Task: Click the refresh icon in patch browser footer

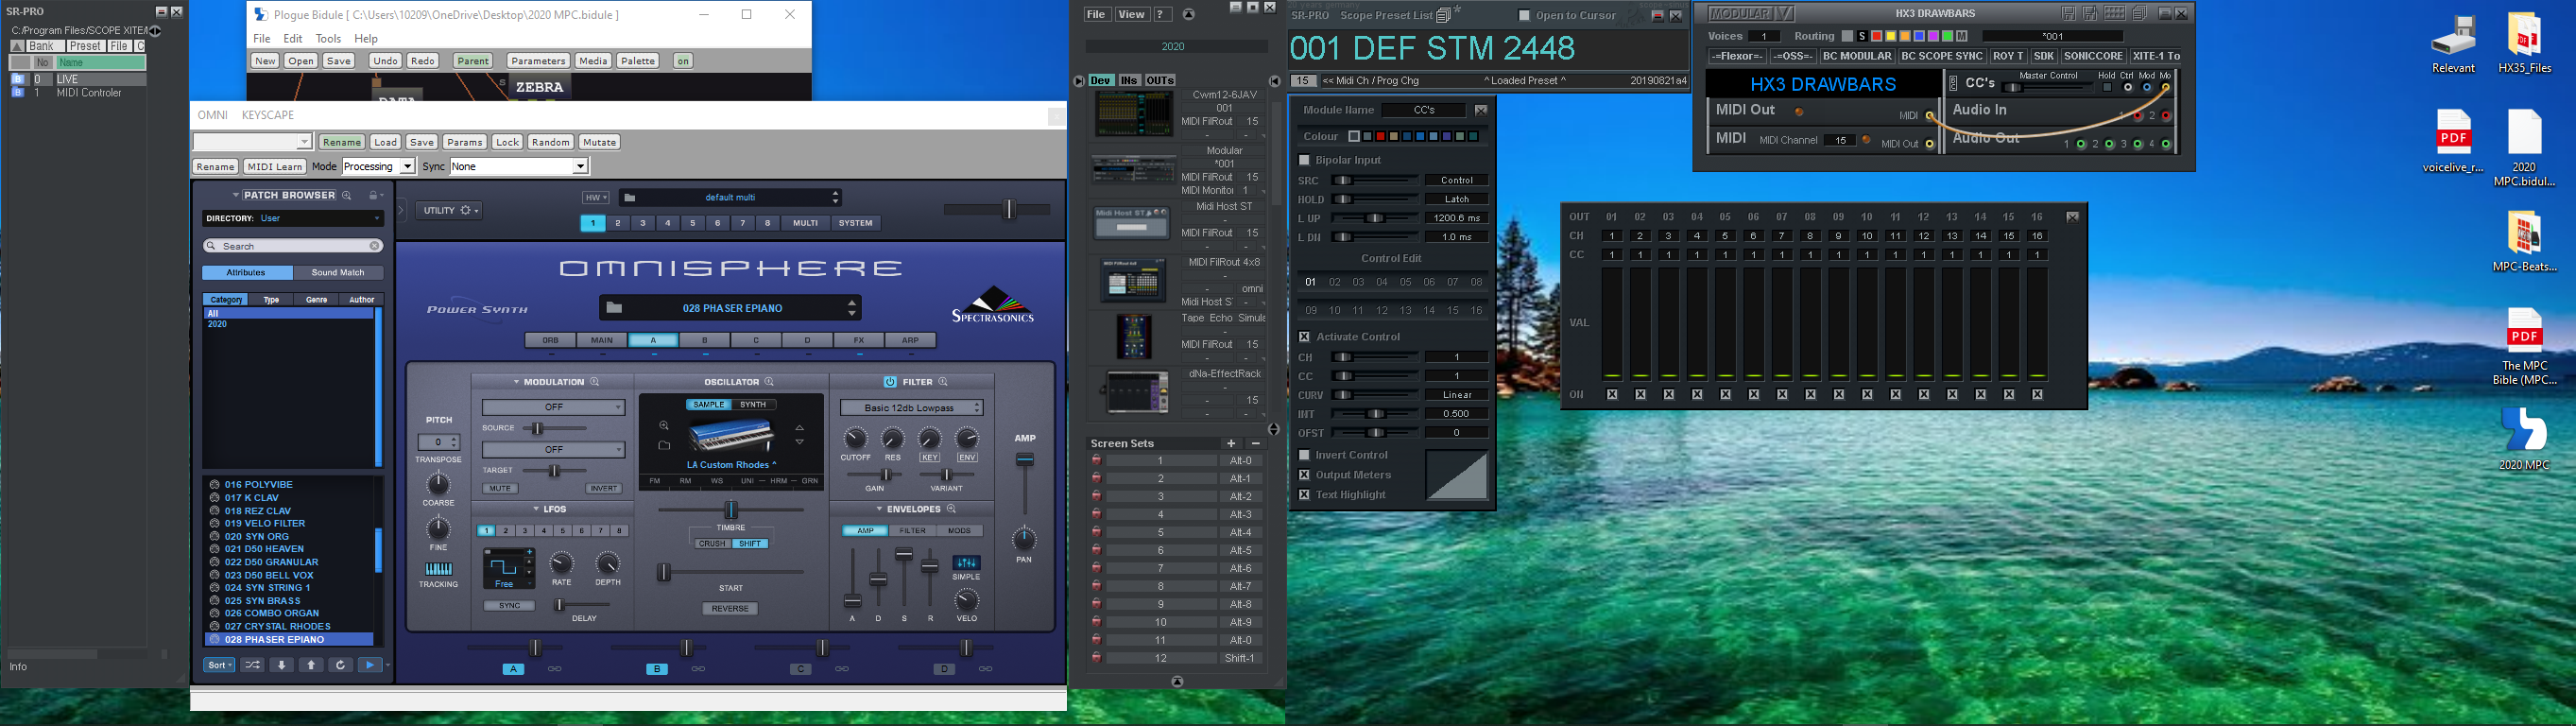Action: coord(340,665)
